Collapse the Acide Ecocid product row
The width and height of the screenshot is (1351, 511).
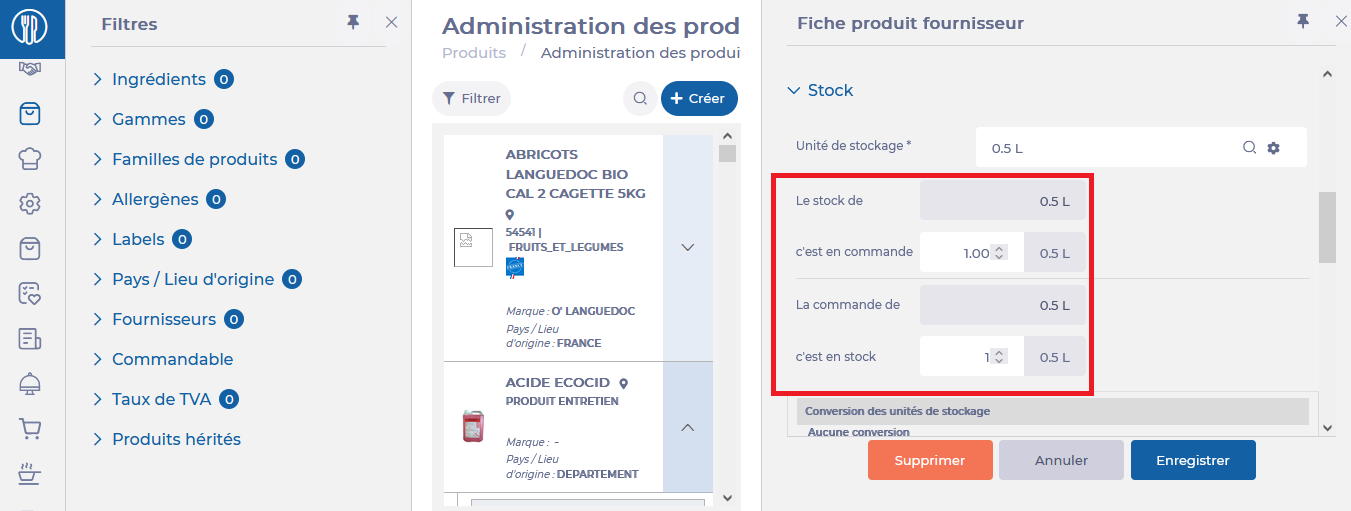687,427
